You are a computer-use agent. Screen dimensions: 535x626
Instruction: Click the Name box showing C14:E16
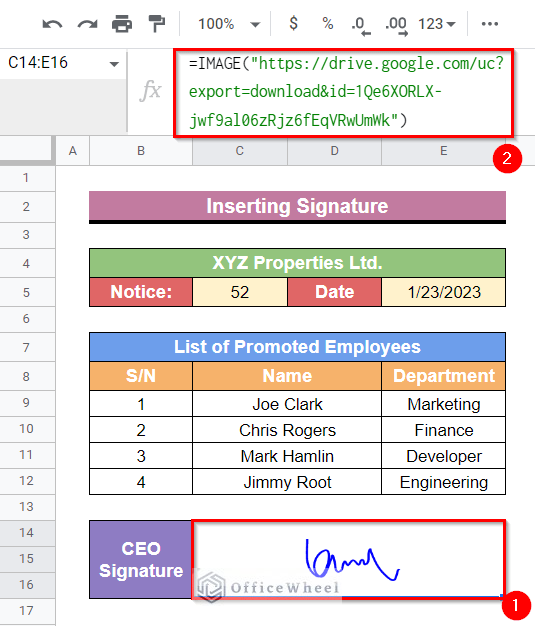coord(62,63)
